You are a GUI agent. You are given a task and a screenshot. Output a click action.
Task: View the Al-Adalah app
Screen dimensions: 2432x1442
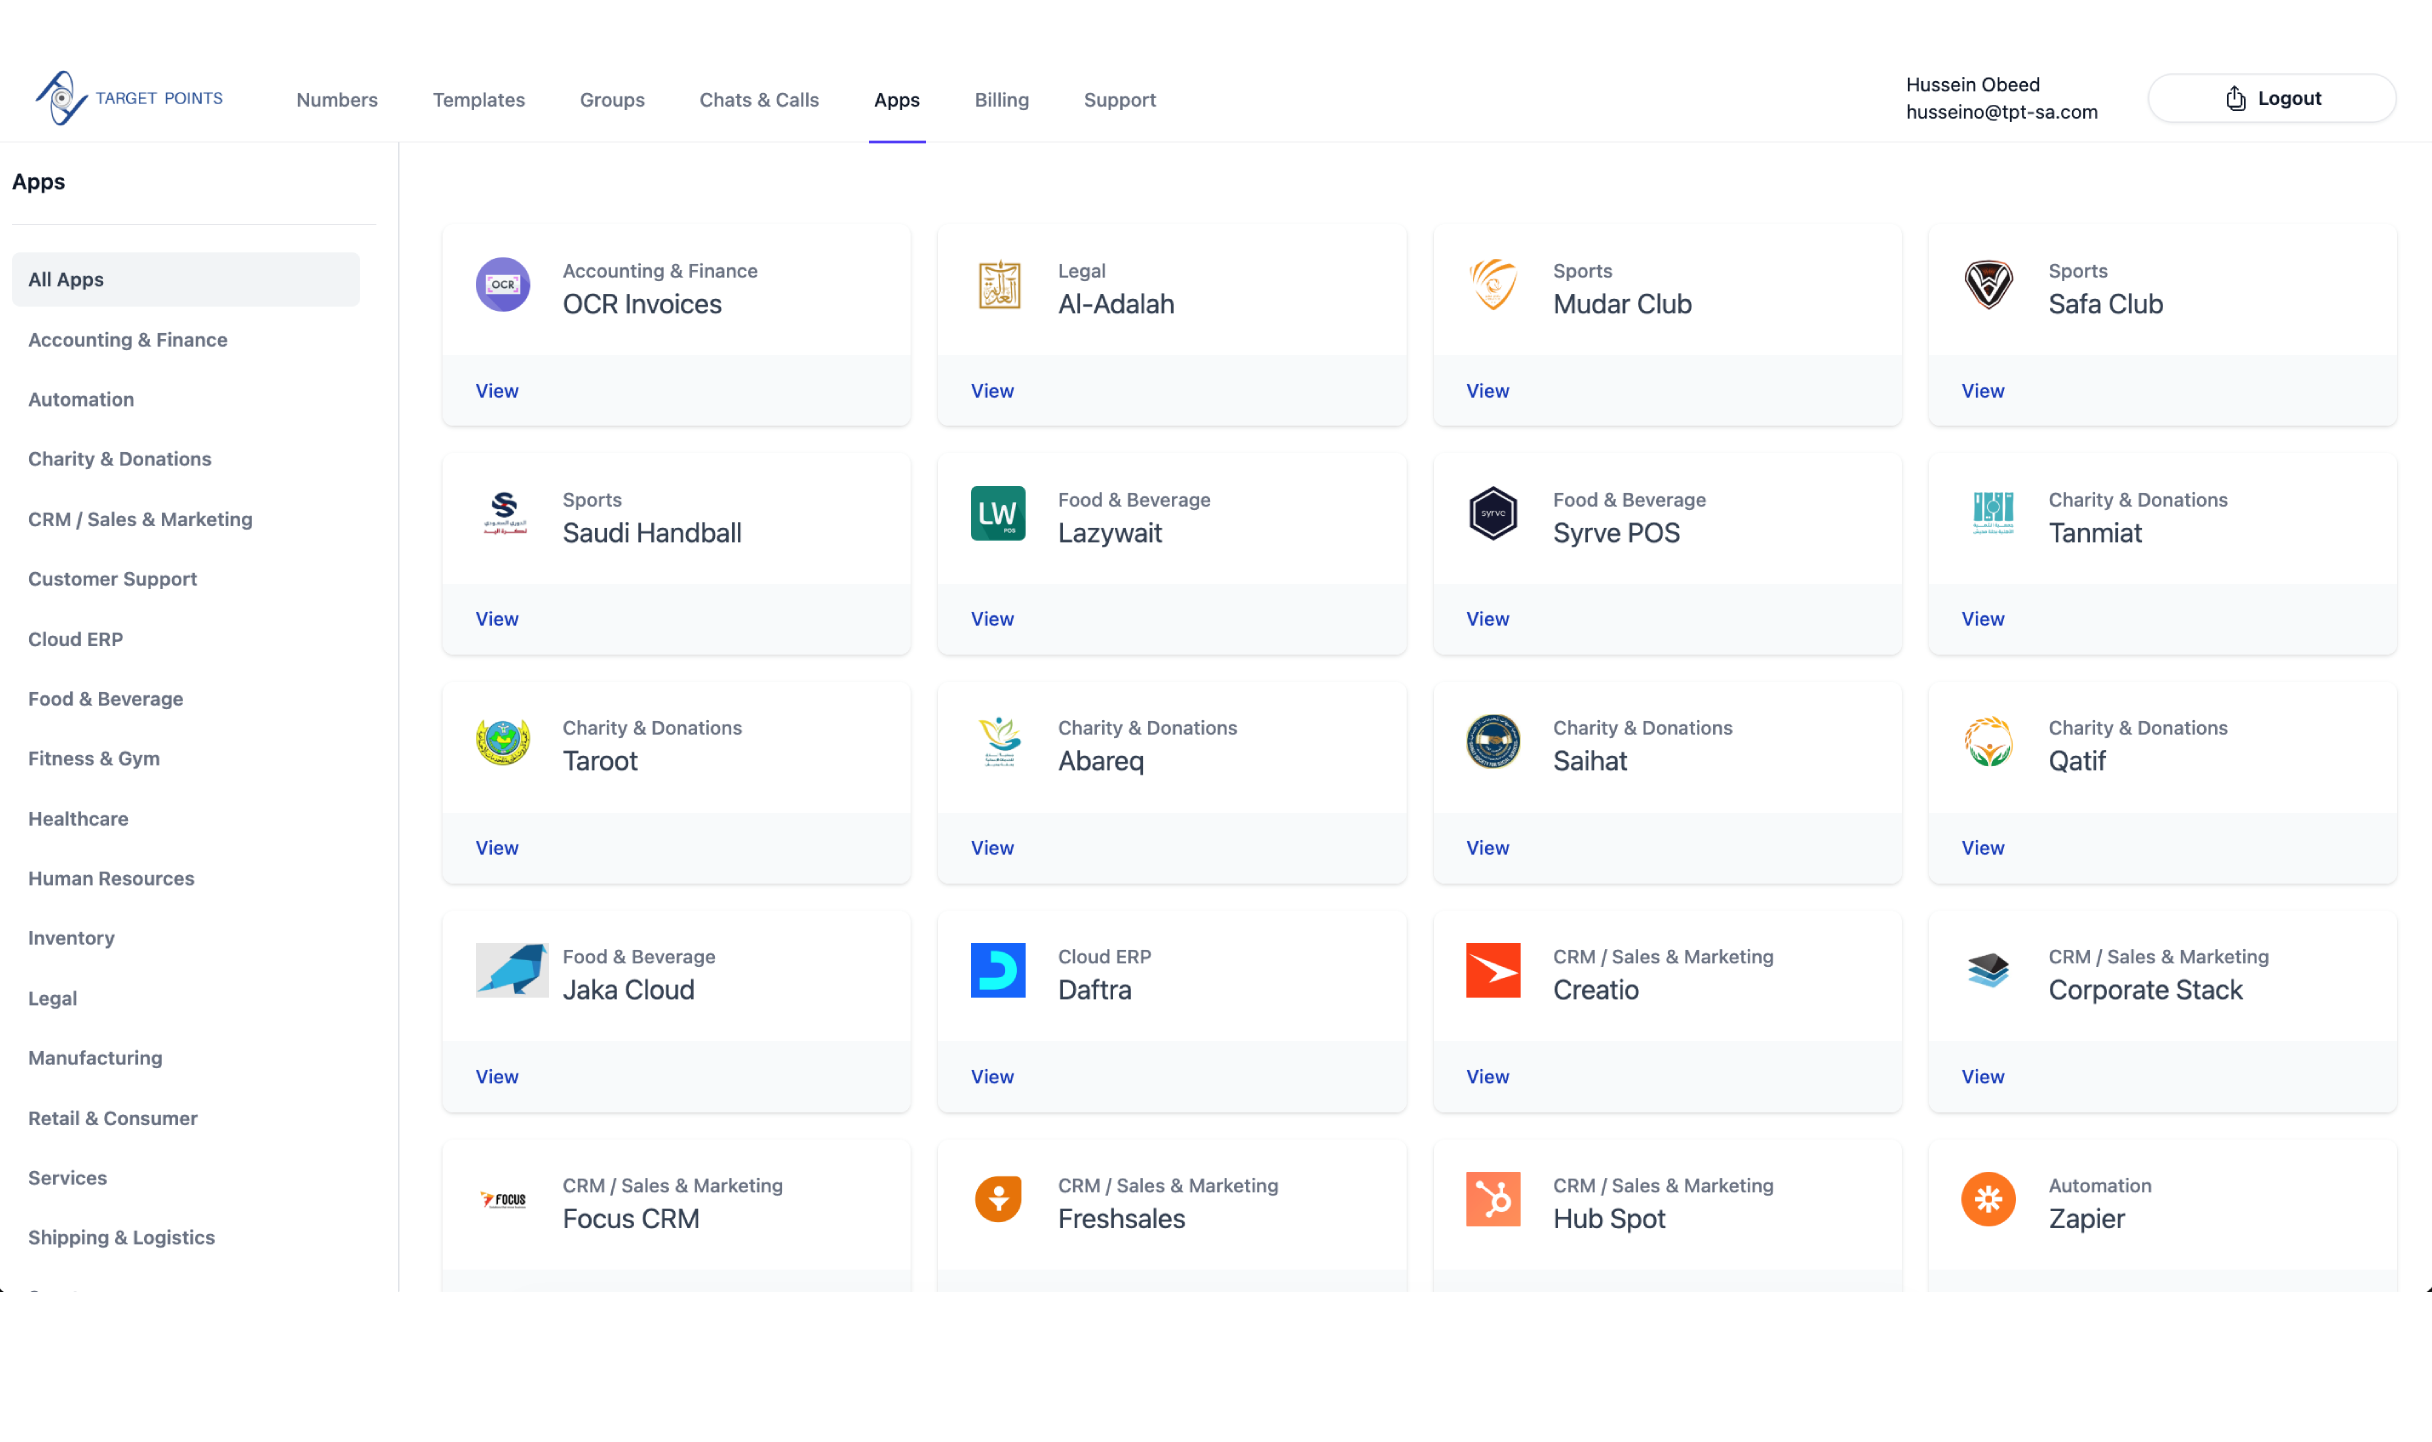click(991, 390)
